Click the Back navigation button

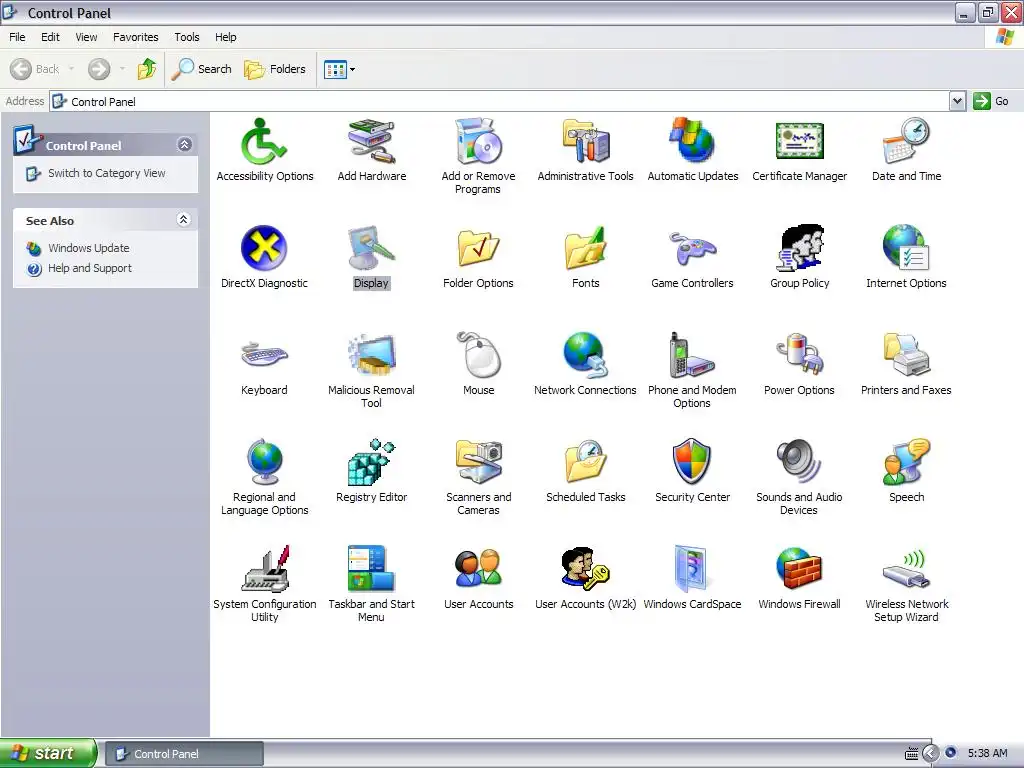(x=35, y=69)
